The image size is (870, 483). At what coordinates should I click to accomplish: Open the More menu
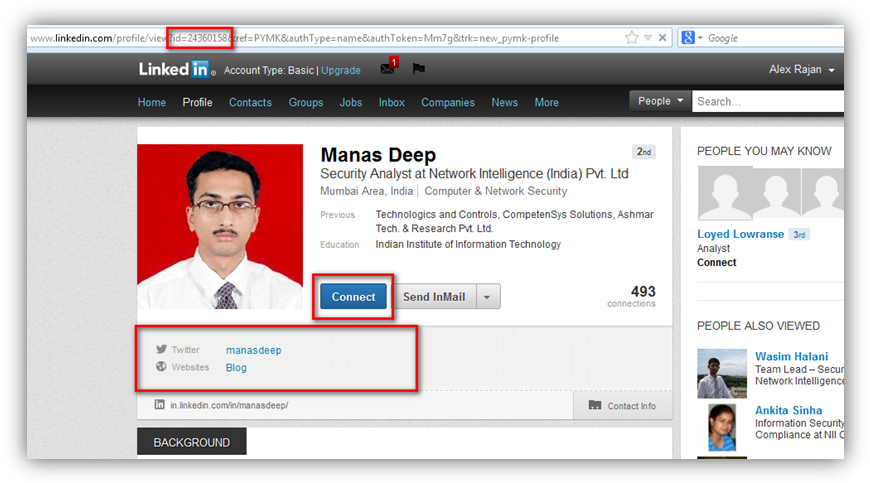547,103
